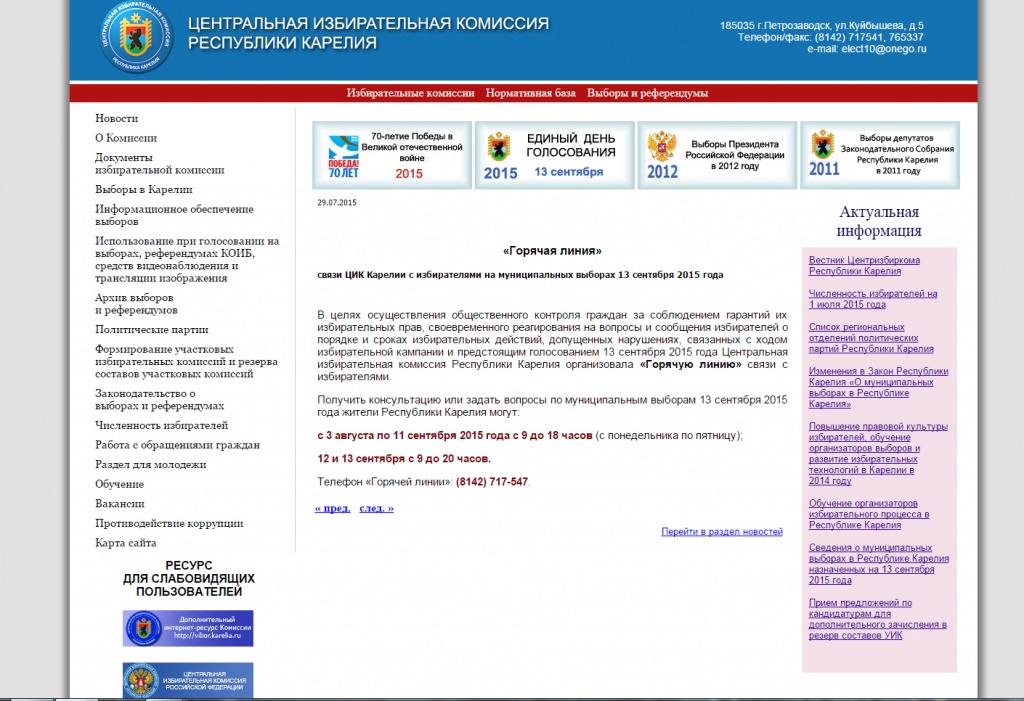Image resolution: width=1024 pixels, height=701 pixels.
Task: Click the hotline phone number (8142) 717-547
Action: tap(492, 481)
